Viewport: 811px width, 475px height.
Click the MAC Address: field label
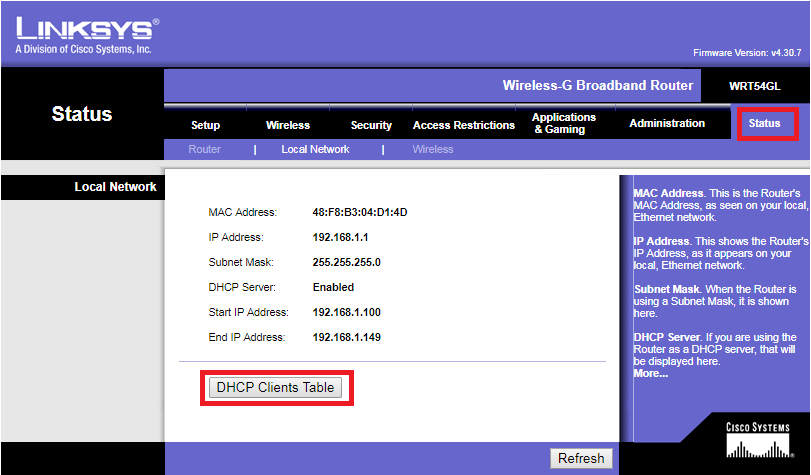coord(243,212)
